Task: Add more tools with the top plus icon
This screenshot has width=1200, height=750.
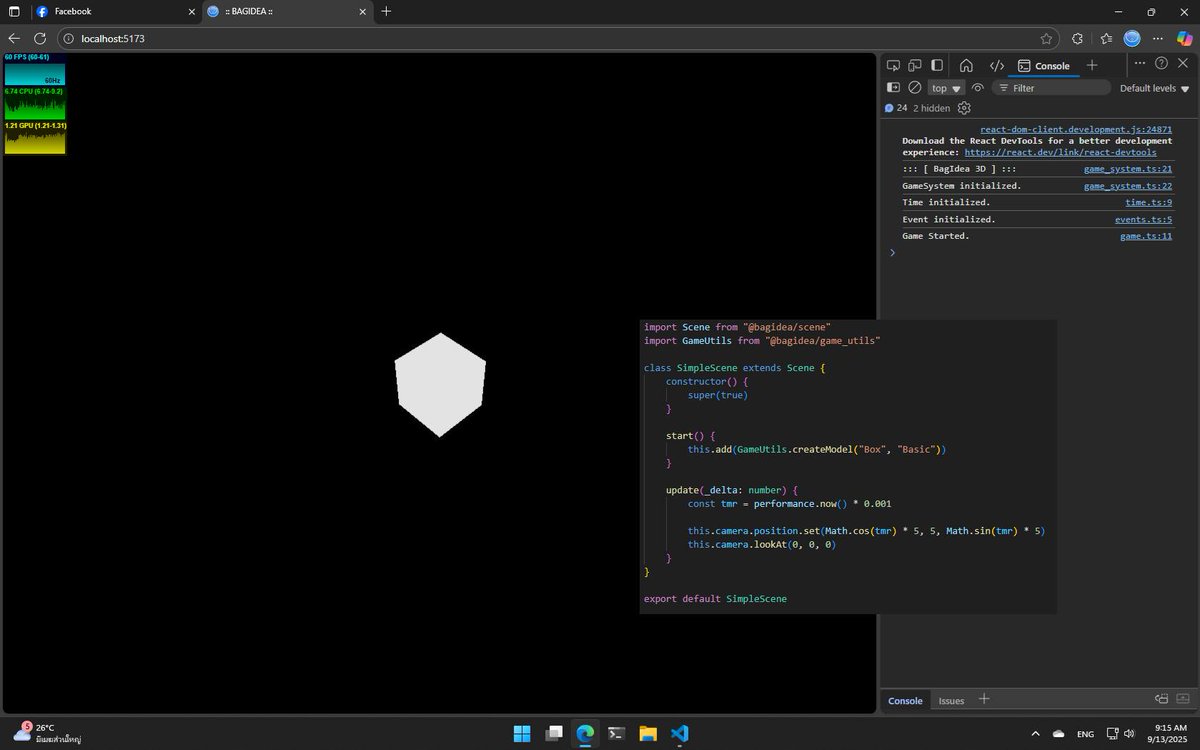Action: [x=1092, y=65]
